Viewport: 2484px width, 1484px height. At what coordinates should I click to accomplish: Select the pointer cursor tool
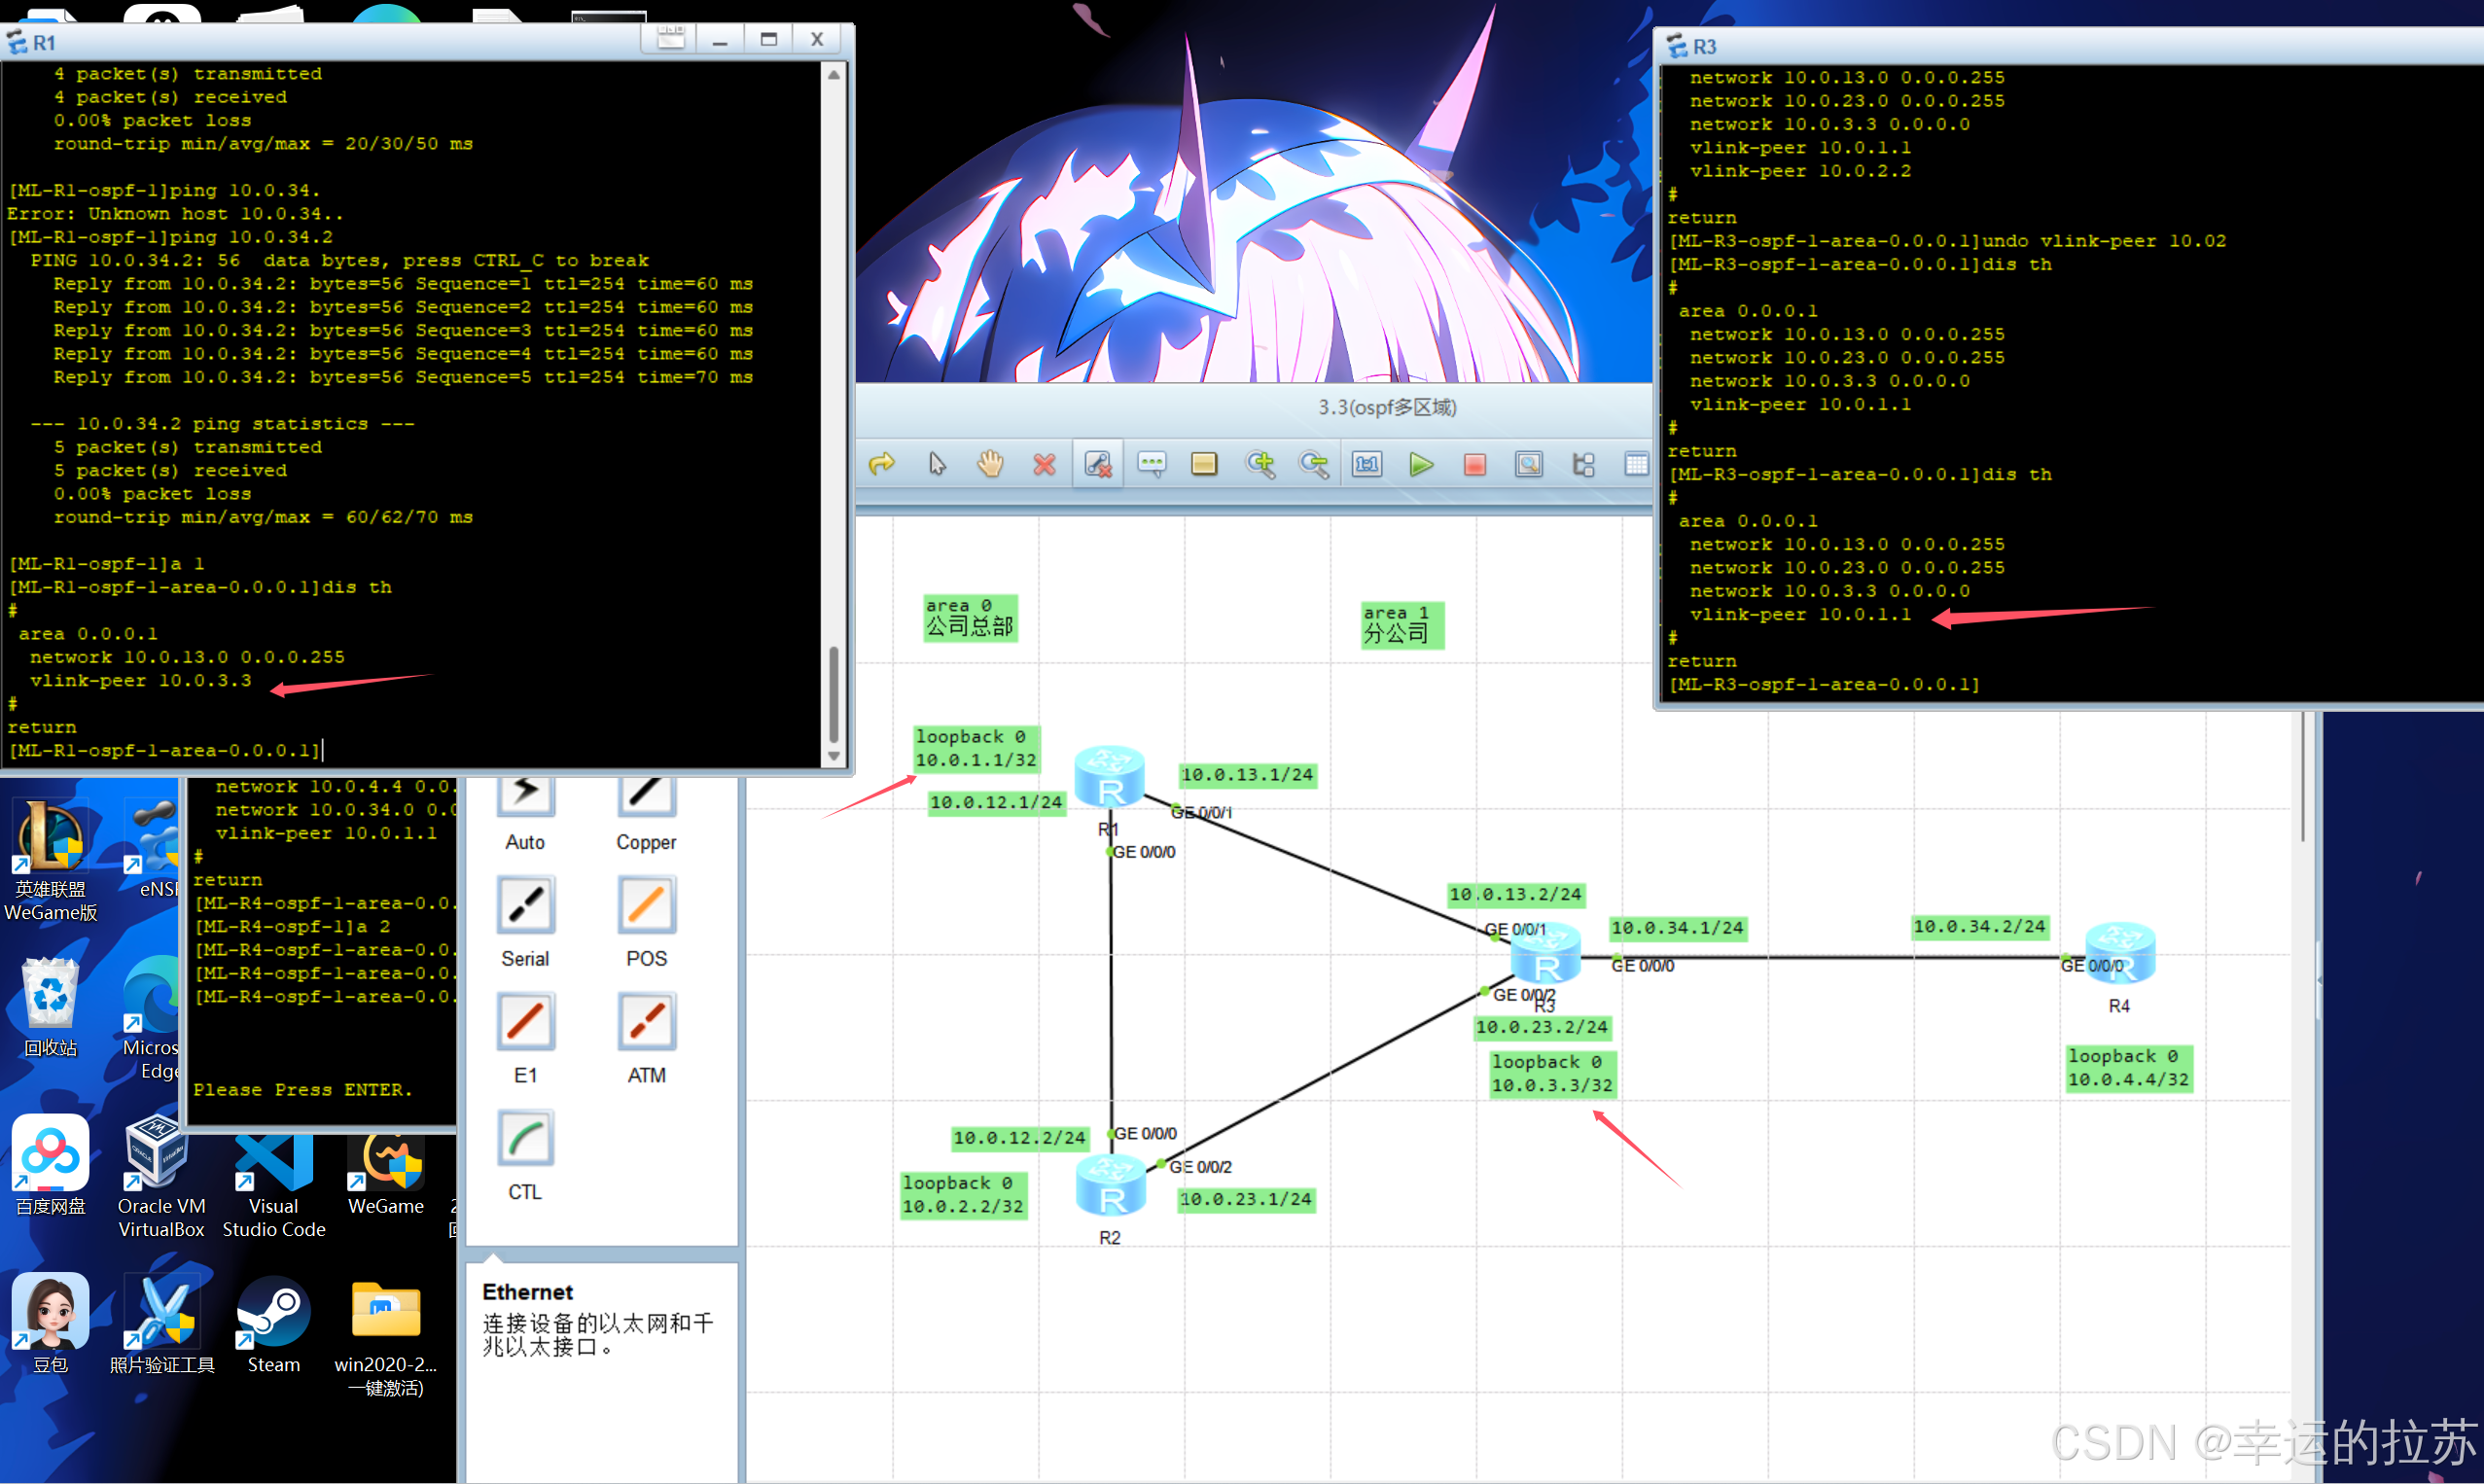pos(937,464)
